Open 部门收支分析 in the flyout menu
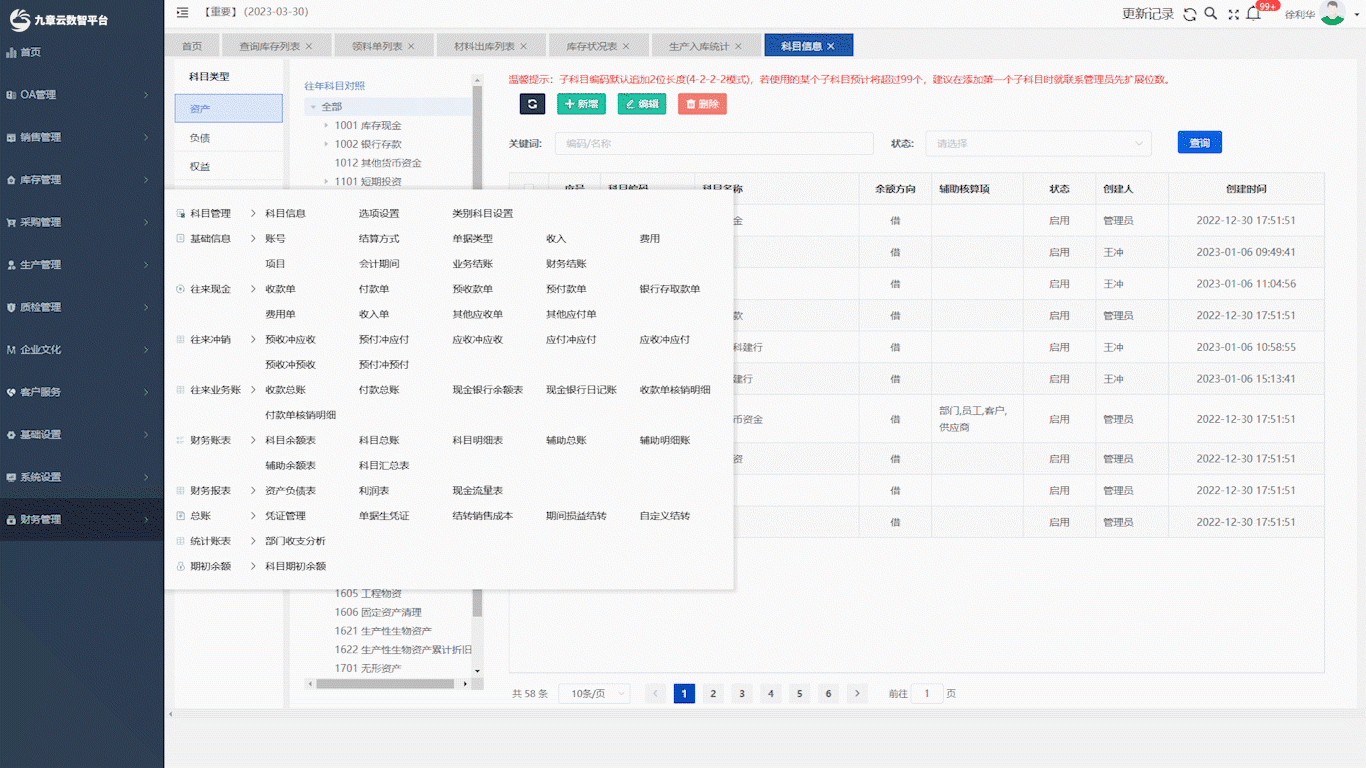 [x=295, y=541]
